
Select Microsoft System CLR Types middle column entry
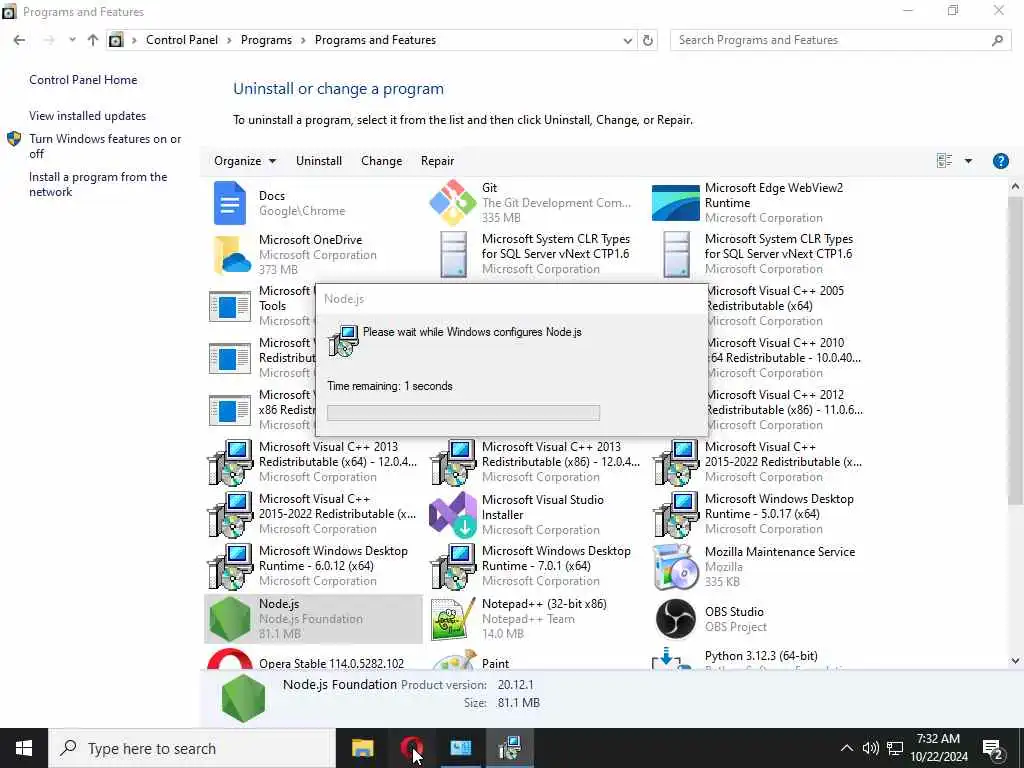(536, 254)
